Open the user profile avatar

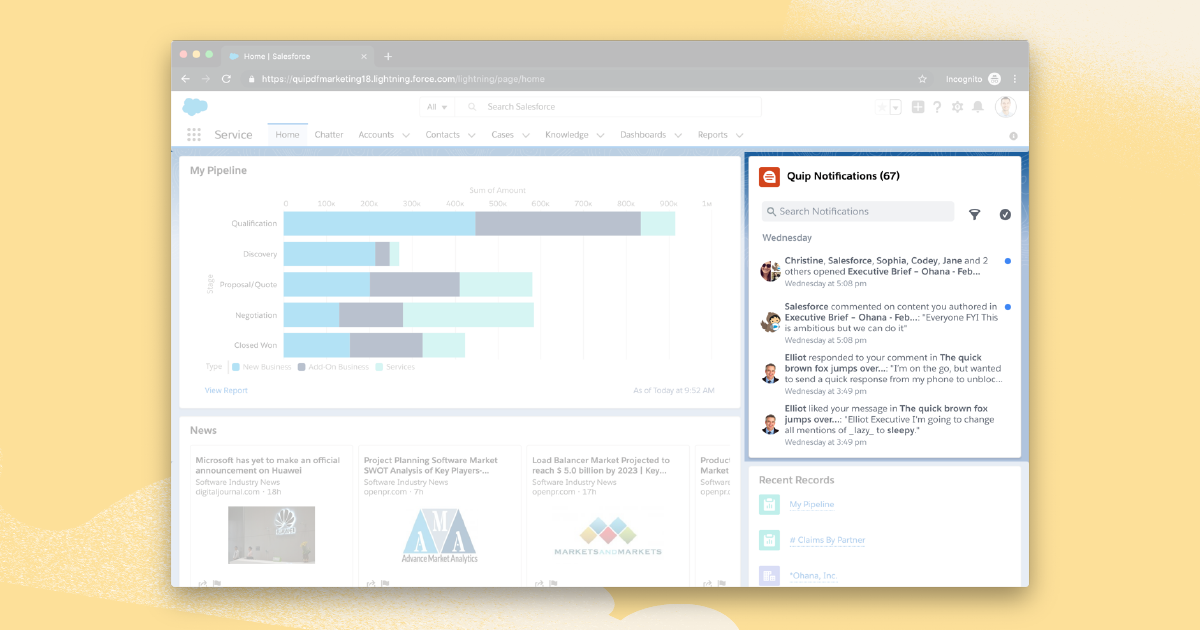pos(1005,107)
